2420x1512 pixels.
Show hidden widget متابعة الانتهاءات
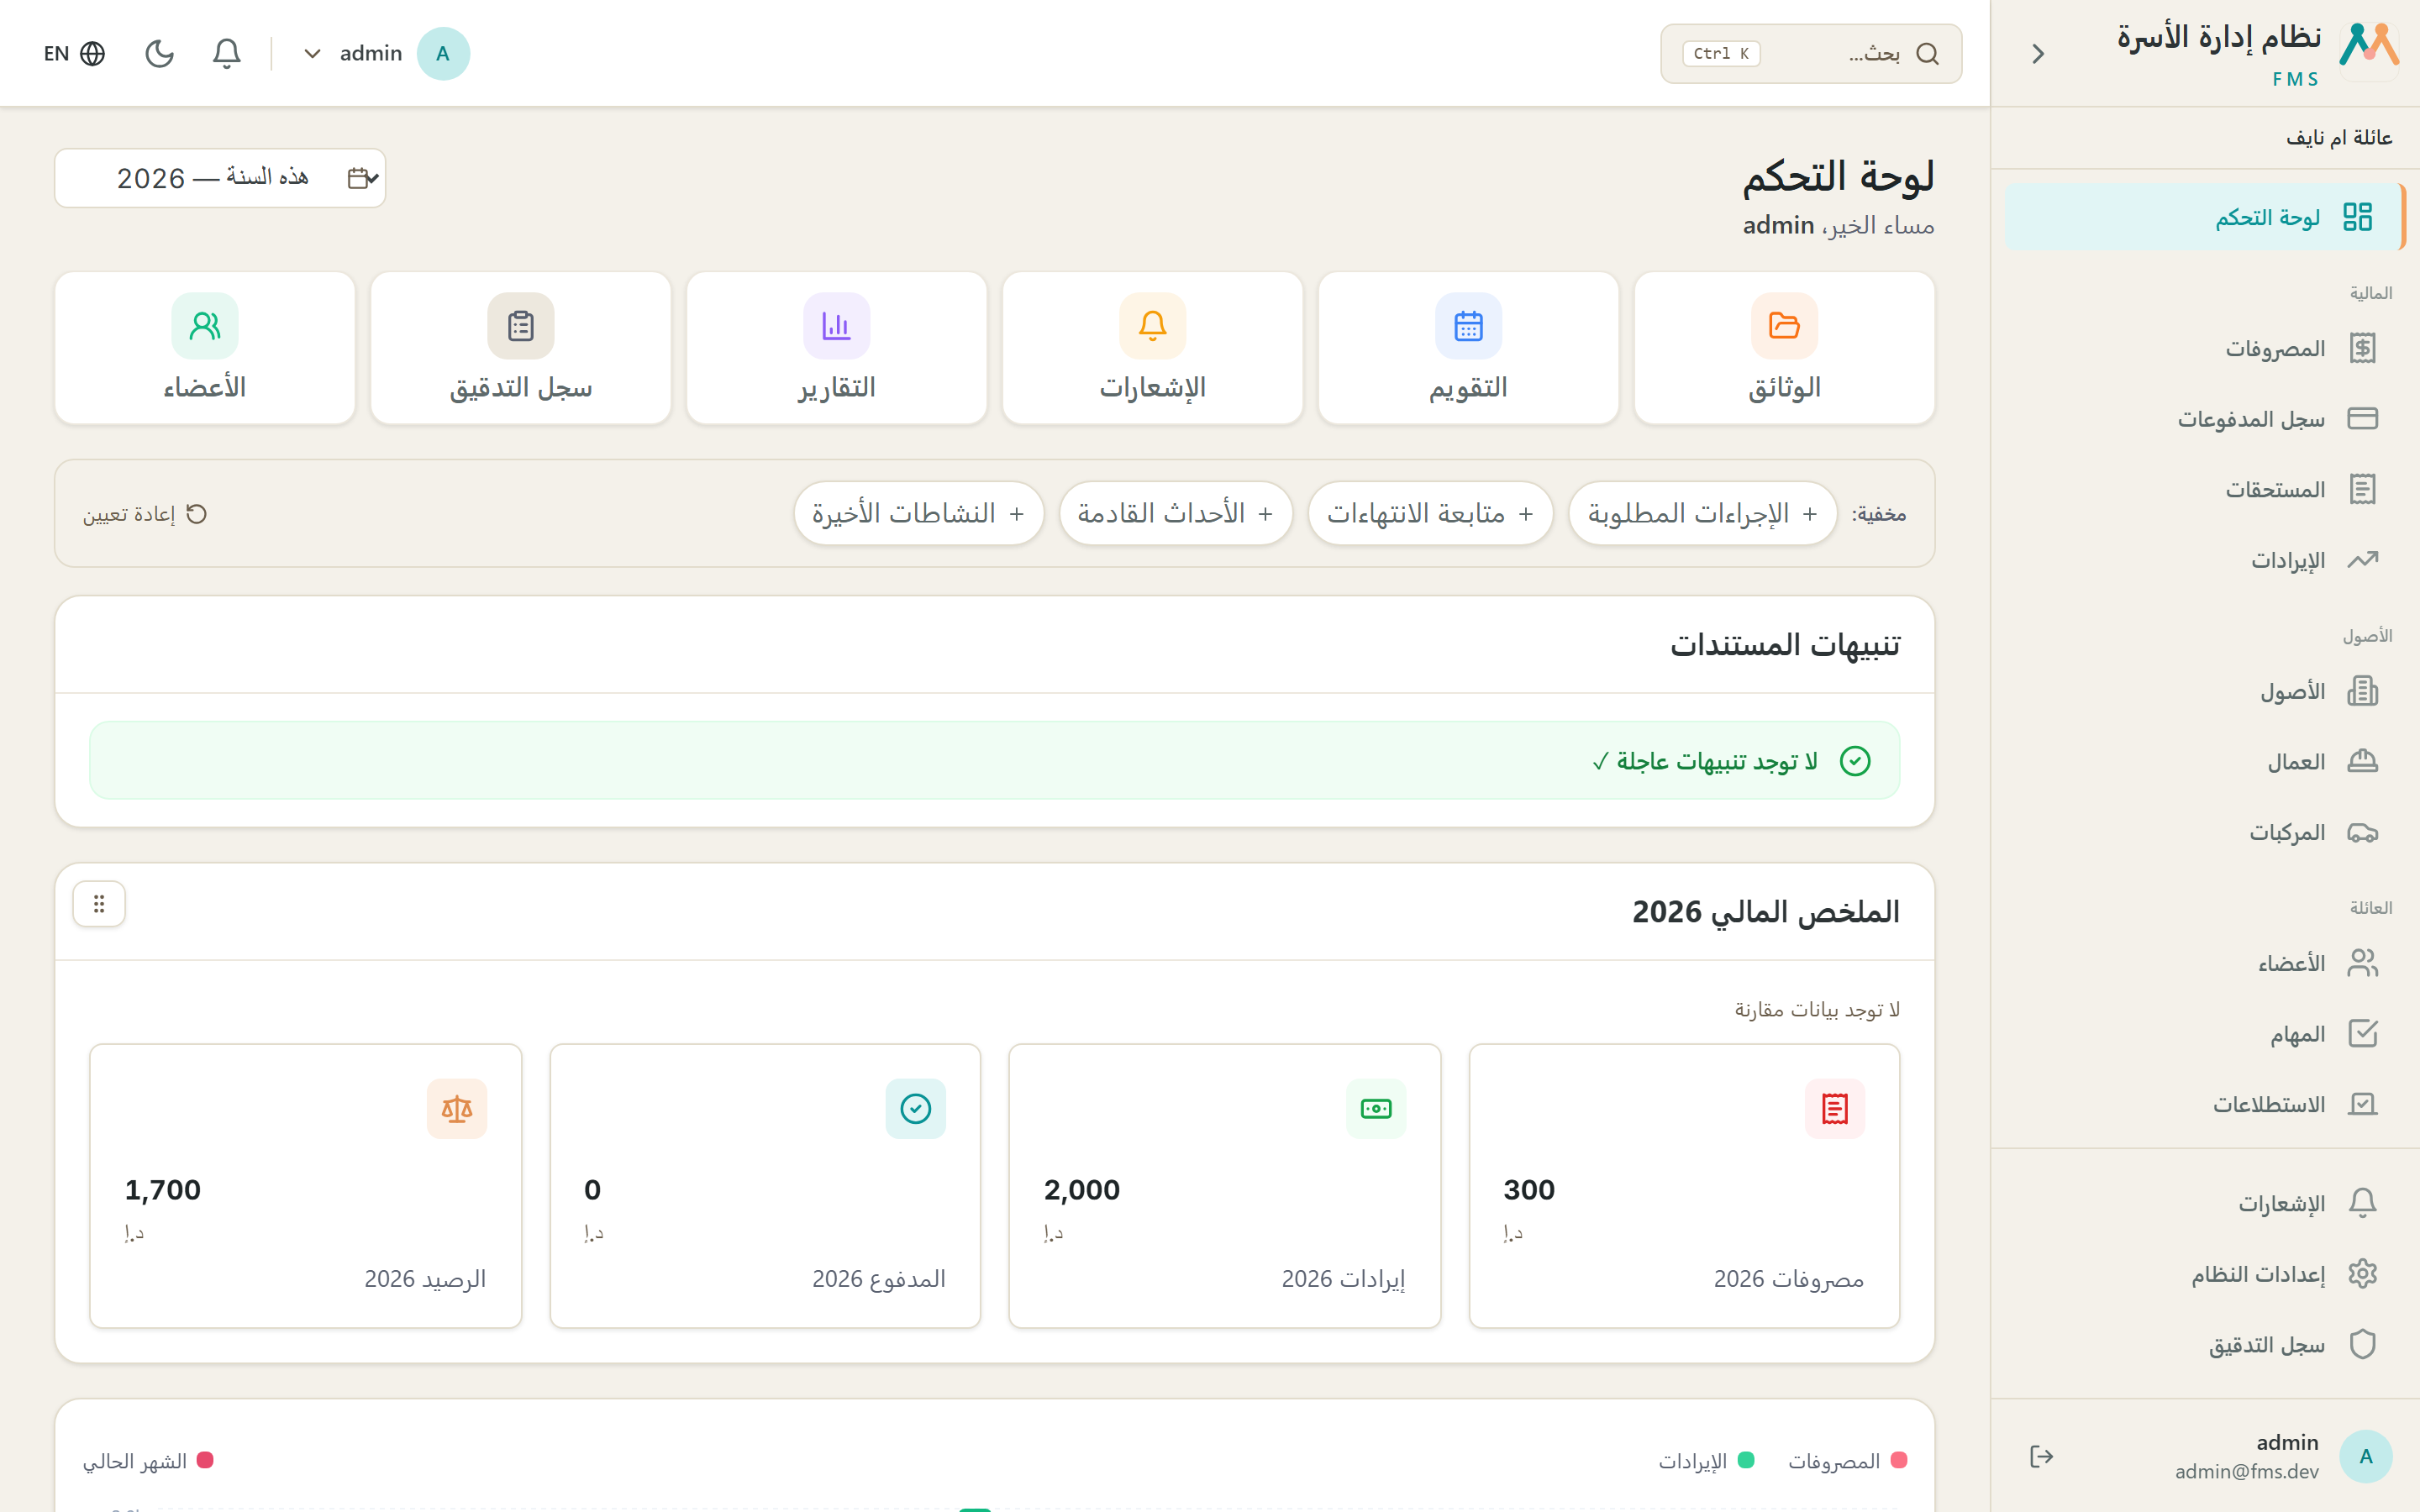(x=1430, y=513)
